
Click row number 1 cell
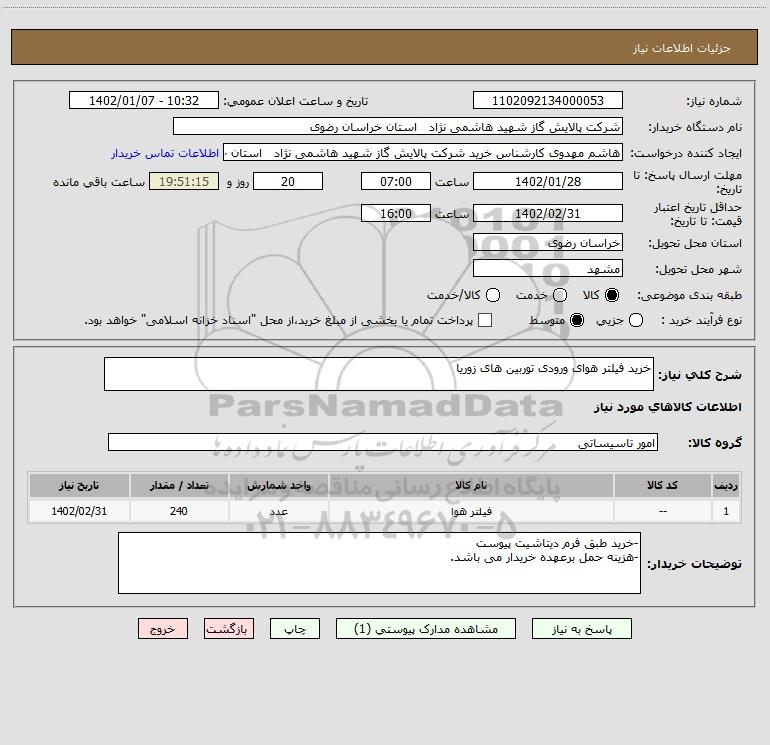pyautogui.click(x=726, y=511)
